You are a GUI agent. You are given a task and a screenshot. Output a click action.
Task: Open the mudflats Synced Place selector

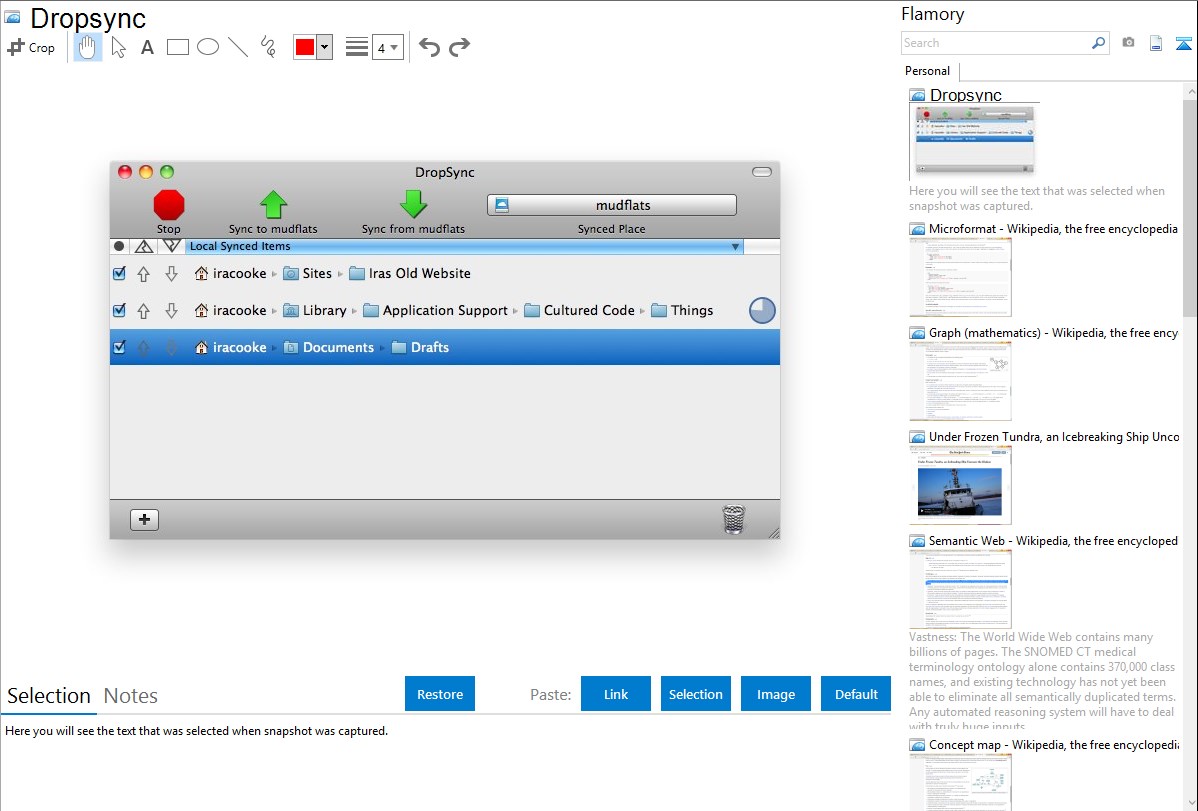[x=612, y=205]
